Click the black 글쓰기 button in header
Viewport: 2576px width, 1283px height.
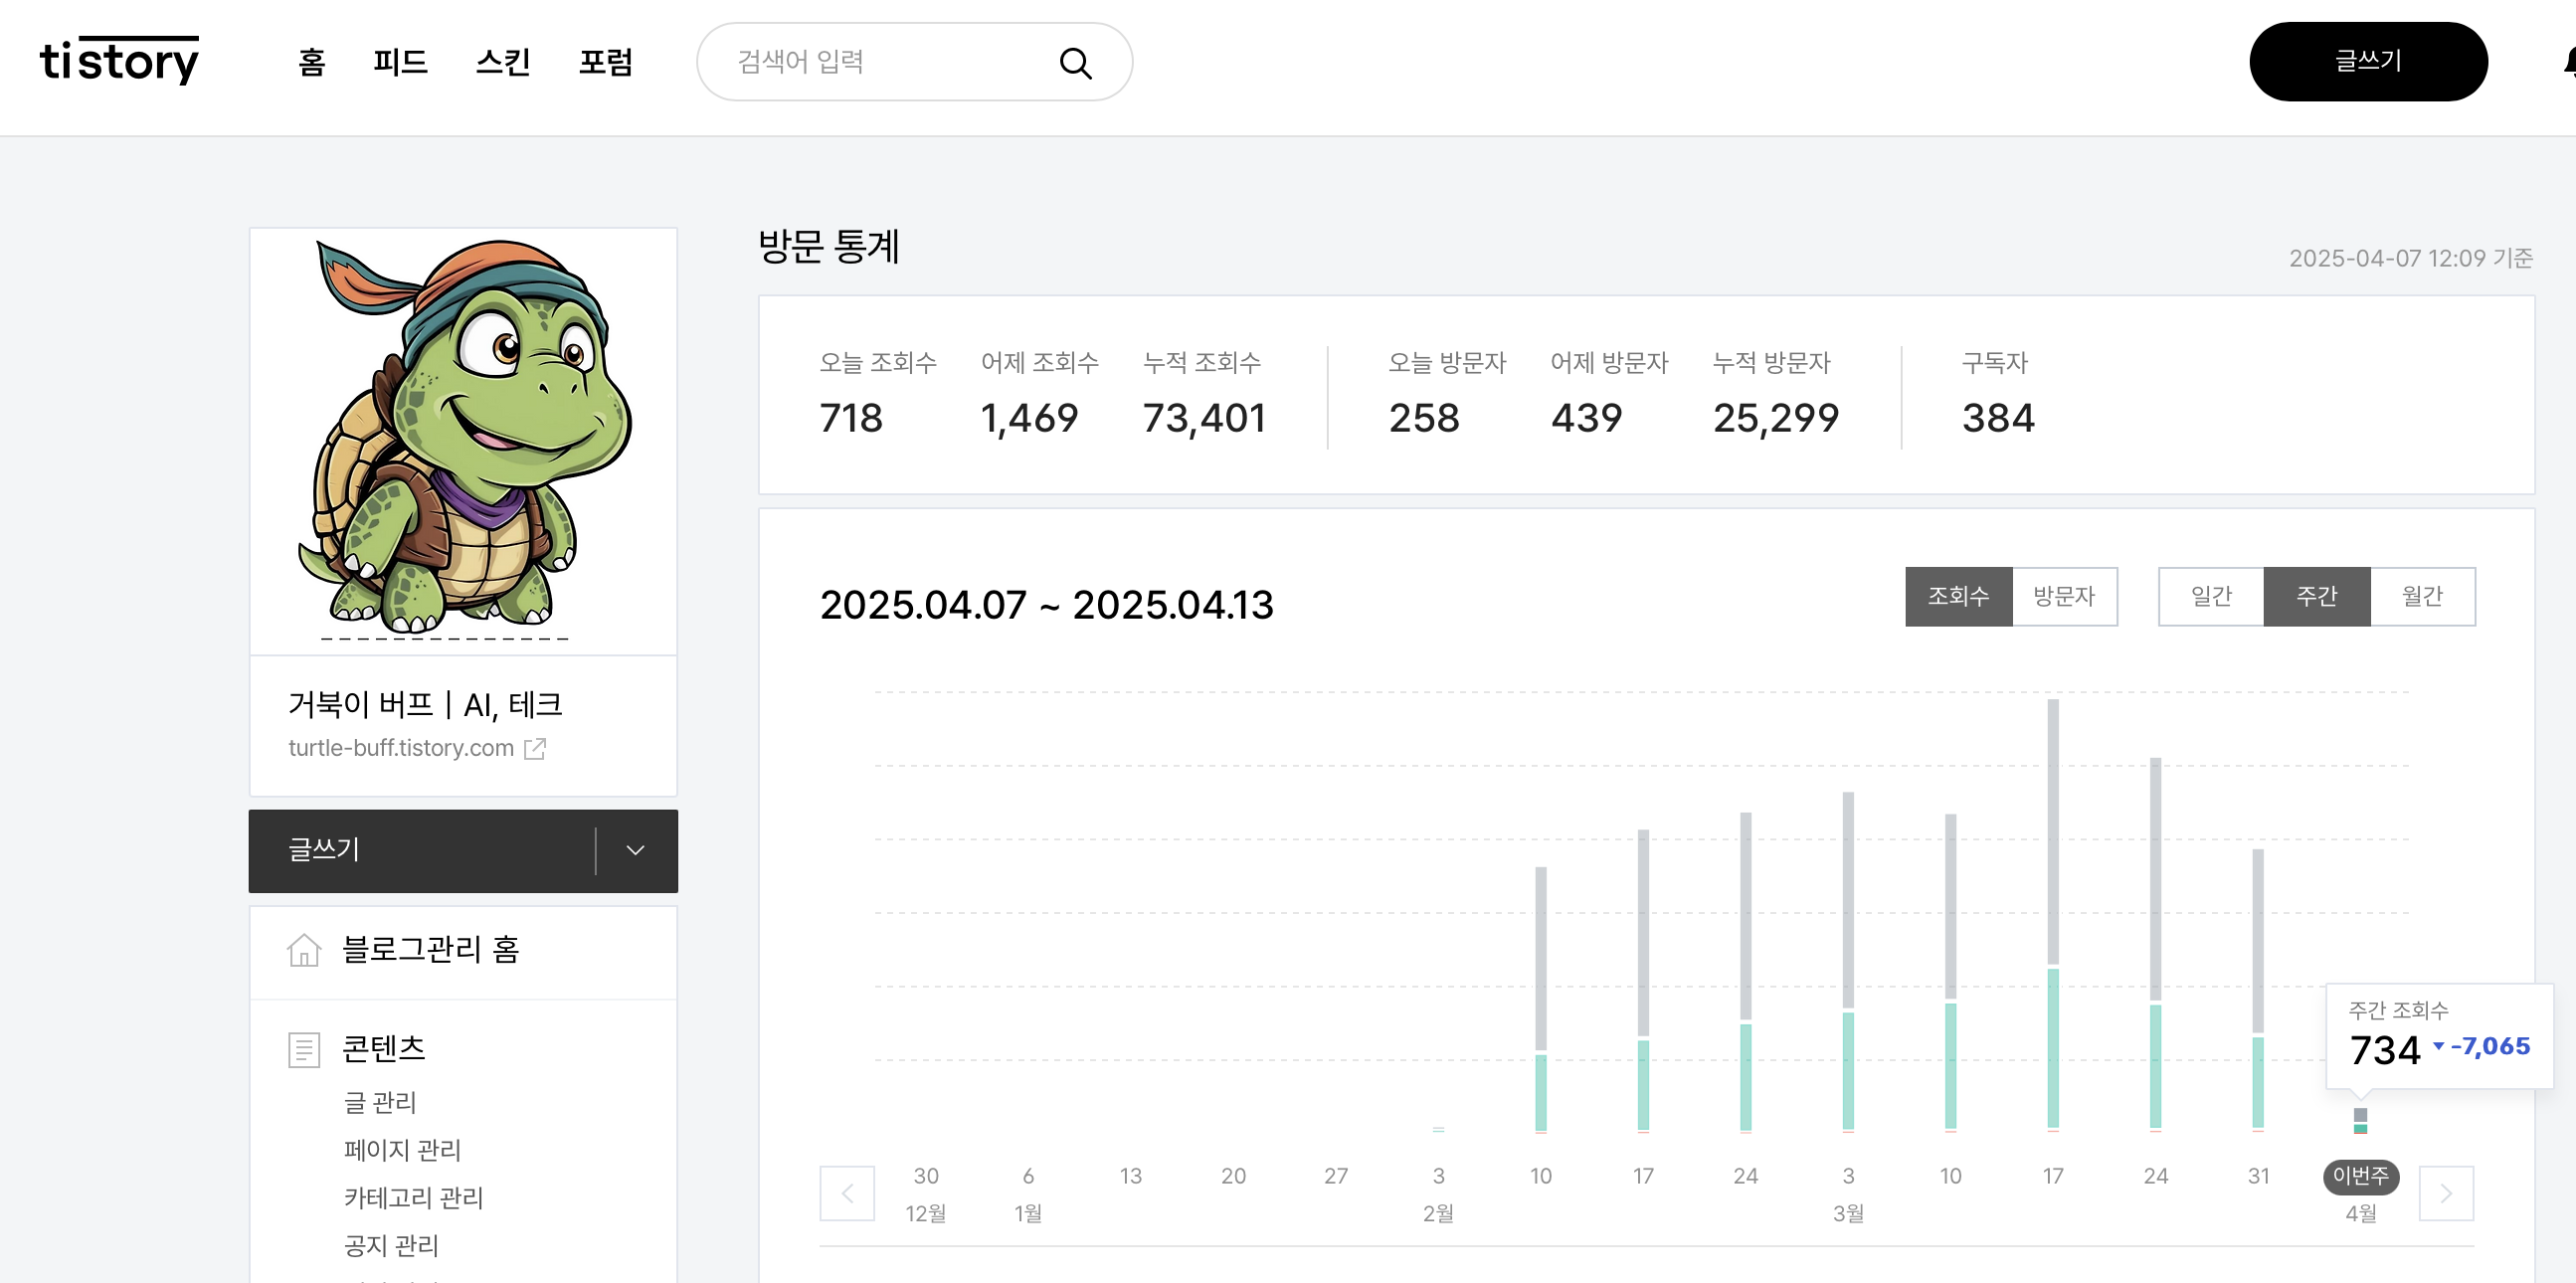(2367, 61)
